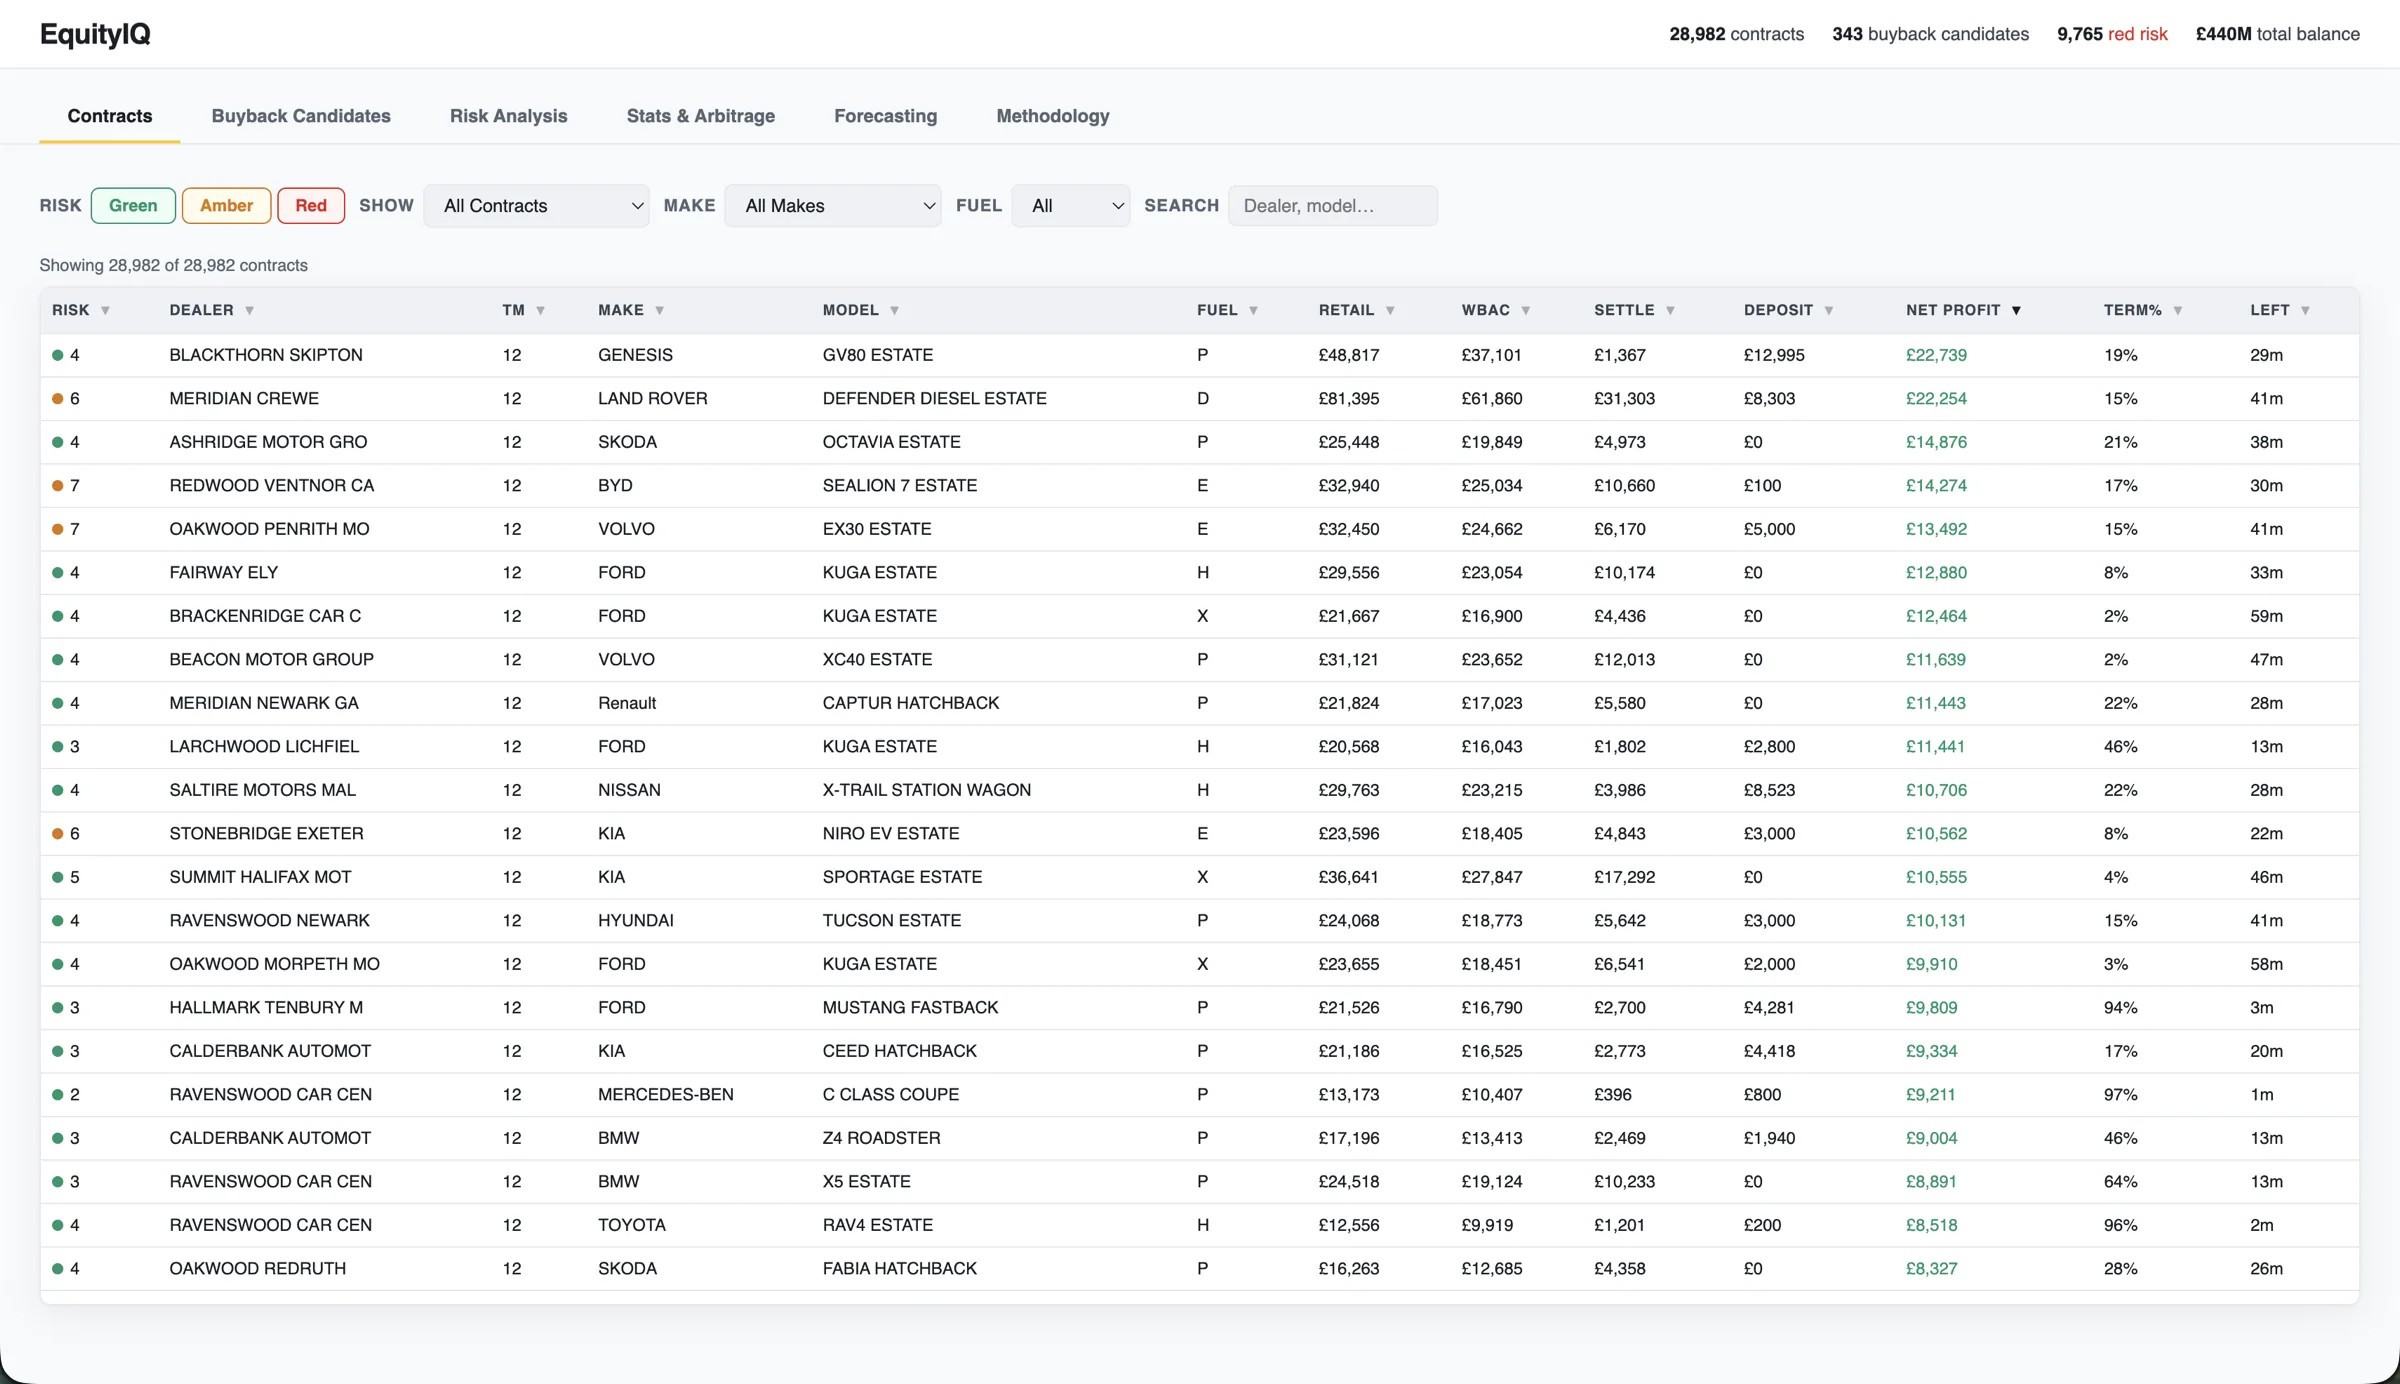The image size is (2400, 1384).
Task: Open the All Makes dropdown
Action: [x=832, y=206]
